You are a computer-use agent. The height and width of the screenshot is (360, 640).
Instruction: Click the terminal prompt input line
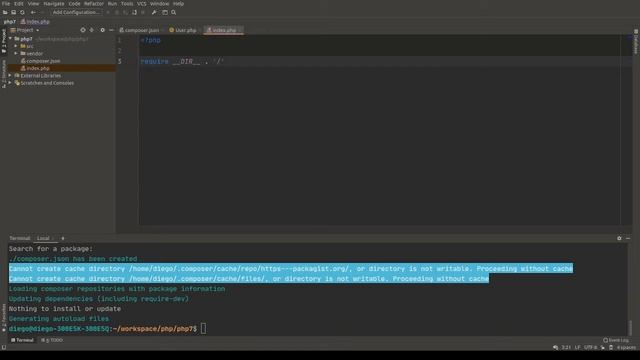(x=108, y=329)
